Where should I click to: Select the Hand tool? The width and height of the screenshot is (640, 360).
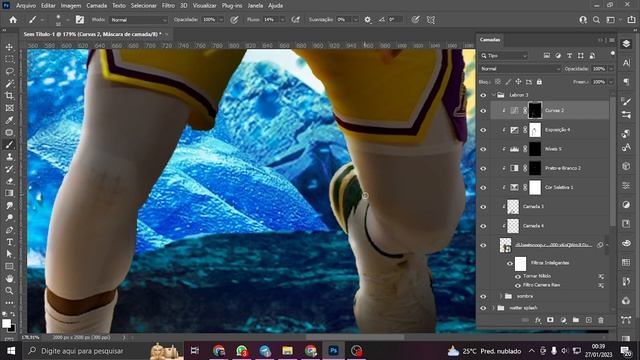coord(9,278)
